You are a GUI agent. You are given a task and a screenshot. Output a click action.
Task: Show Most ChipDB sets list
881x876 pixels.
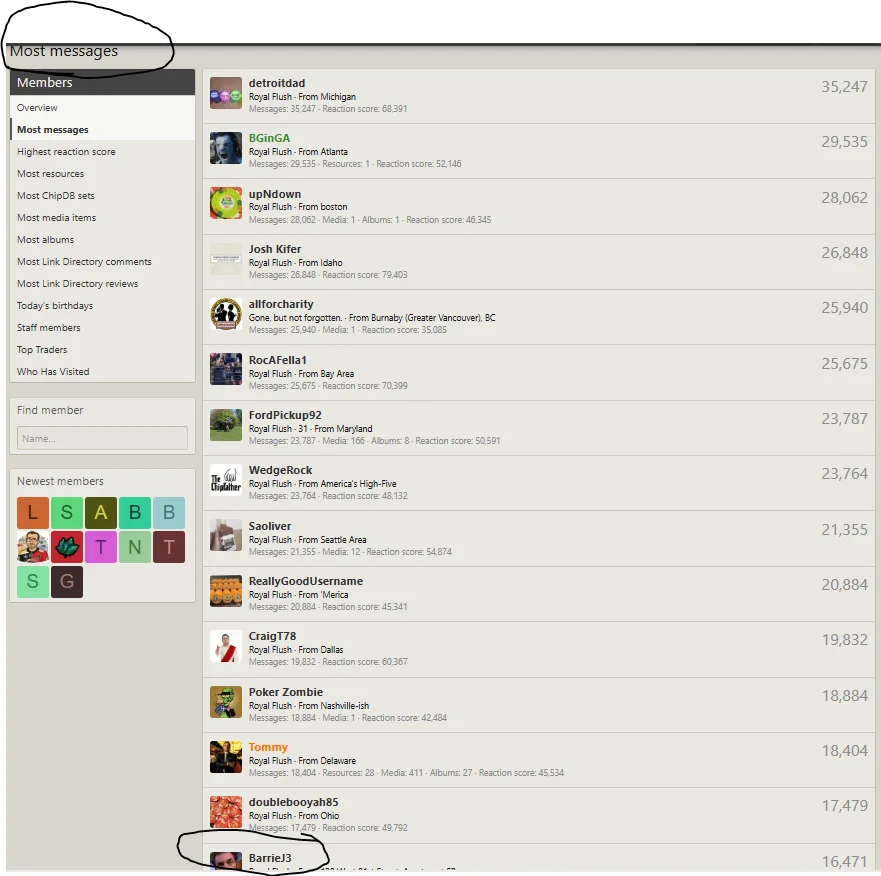56,196
